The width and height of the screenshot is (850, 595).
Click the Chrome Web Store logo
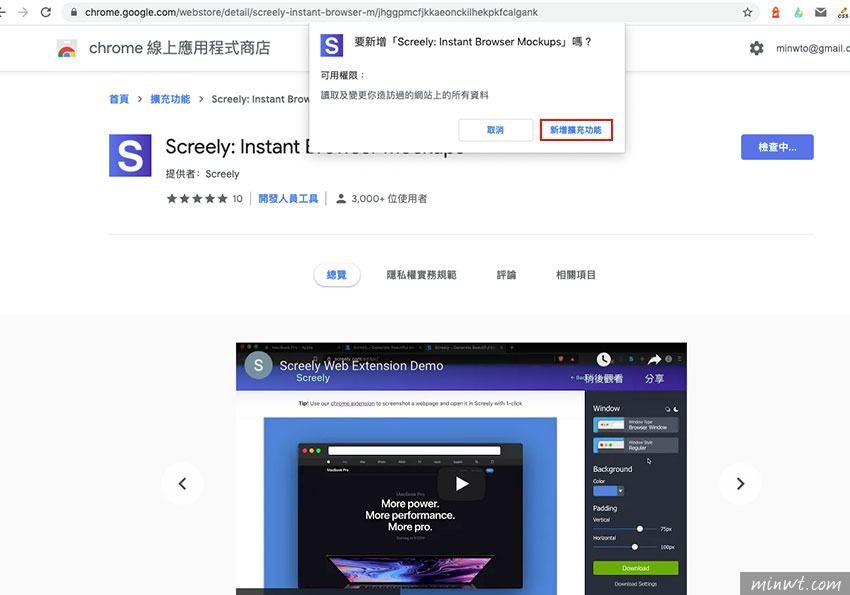(x=67, y=48)
